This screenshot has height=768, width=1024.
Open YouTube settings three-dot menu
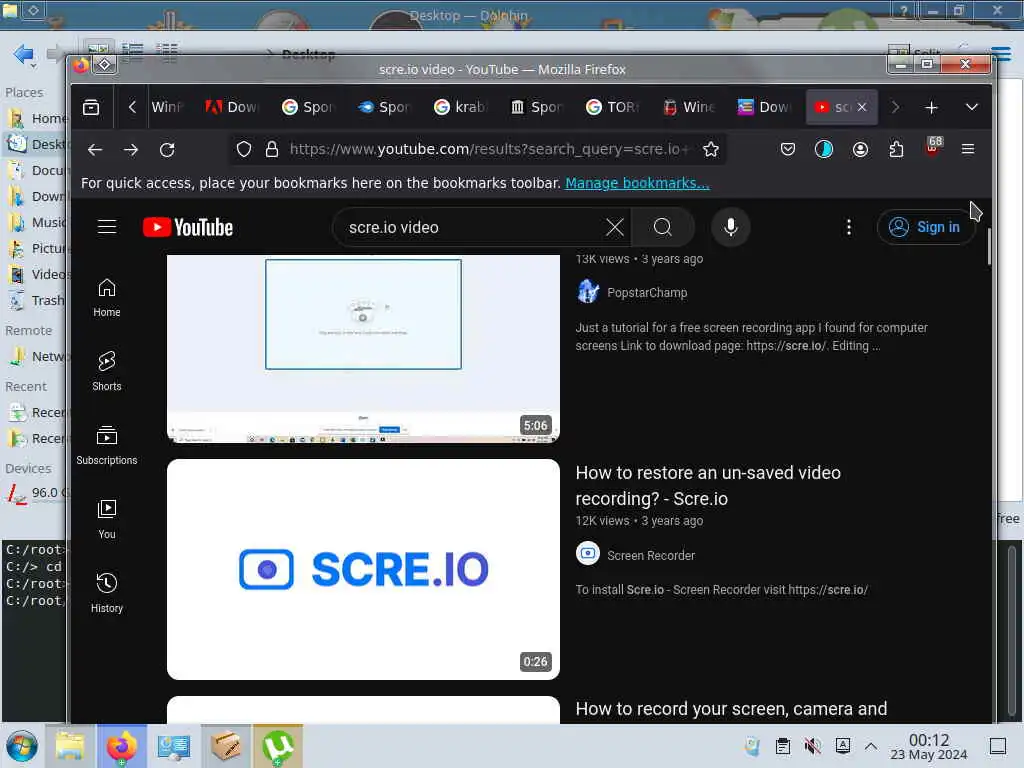tap(848, 227)
